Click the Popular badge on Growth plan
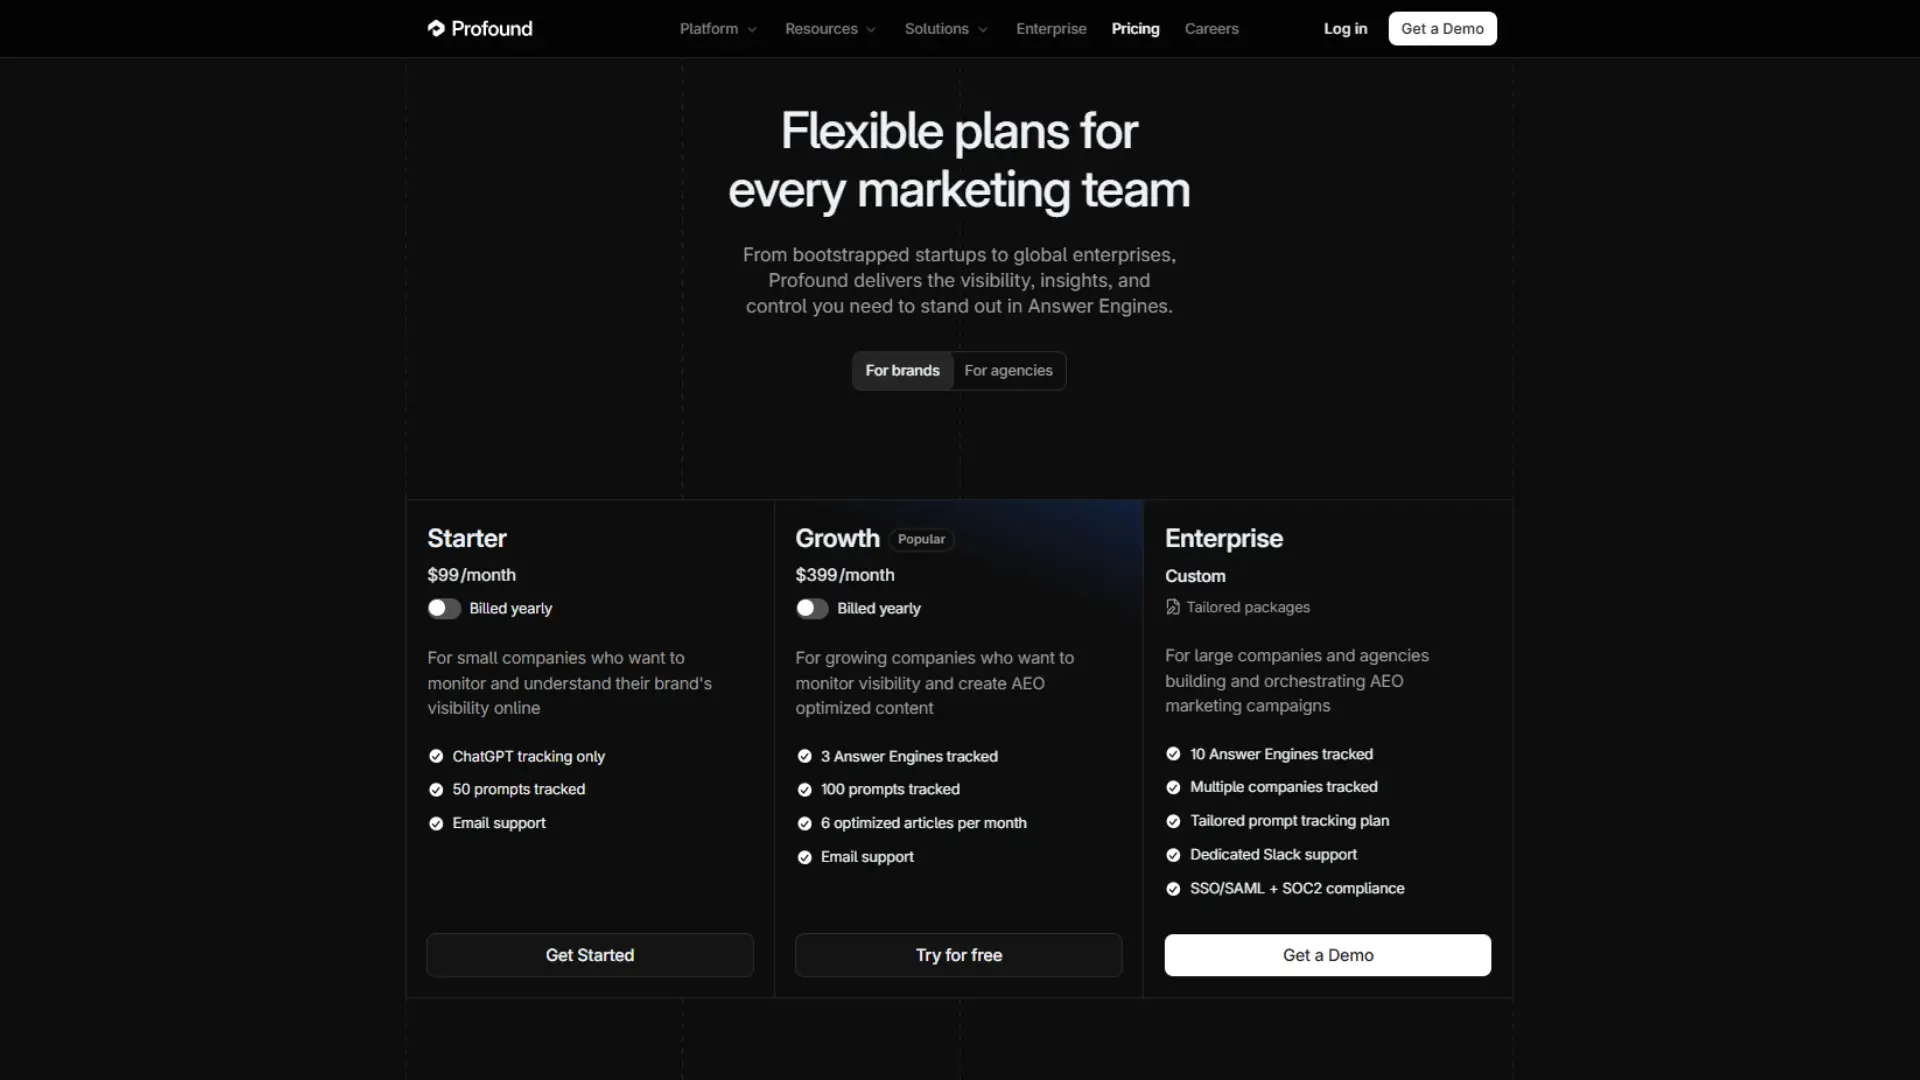 [x=920, y=539]
